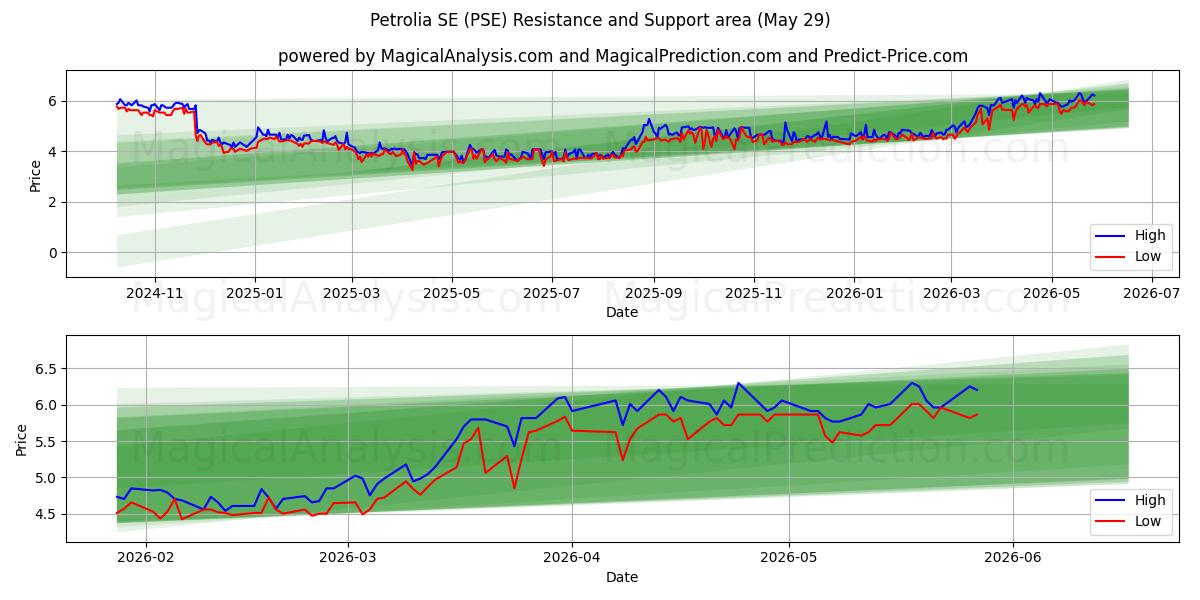Click the '2026-02' tick on the zoomed chart
Viewport: 1200px width, 600px height.
point(146,558)
